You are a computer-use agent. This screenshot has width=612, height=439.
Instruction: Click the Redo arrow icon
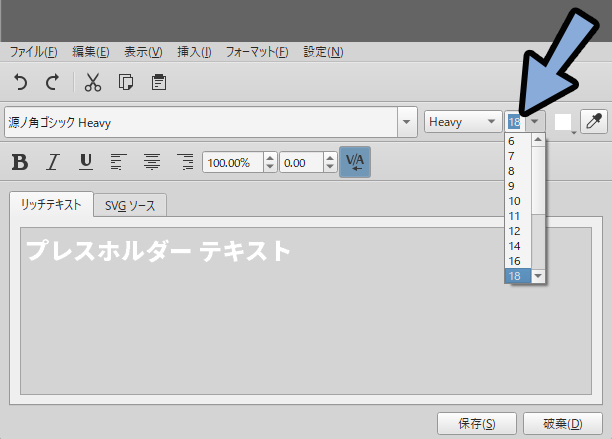click(53, 82)
